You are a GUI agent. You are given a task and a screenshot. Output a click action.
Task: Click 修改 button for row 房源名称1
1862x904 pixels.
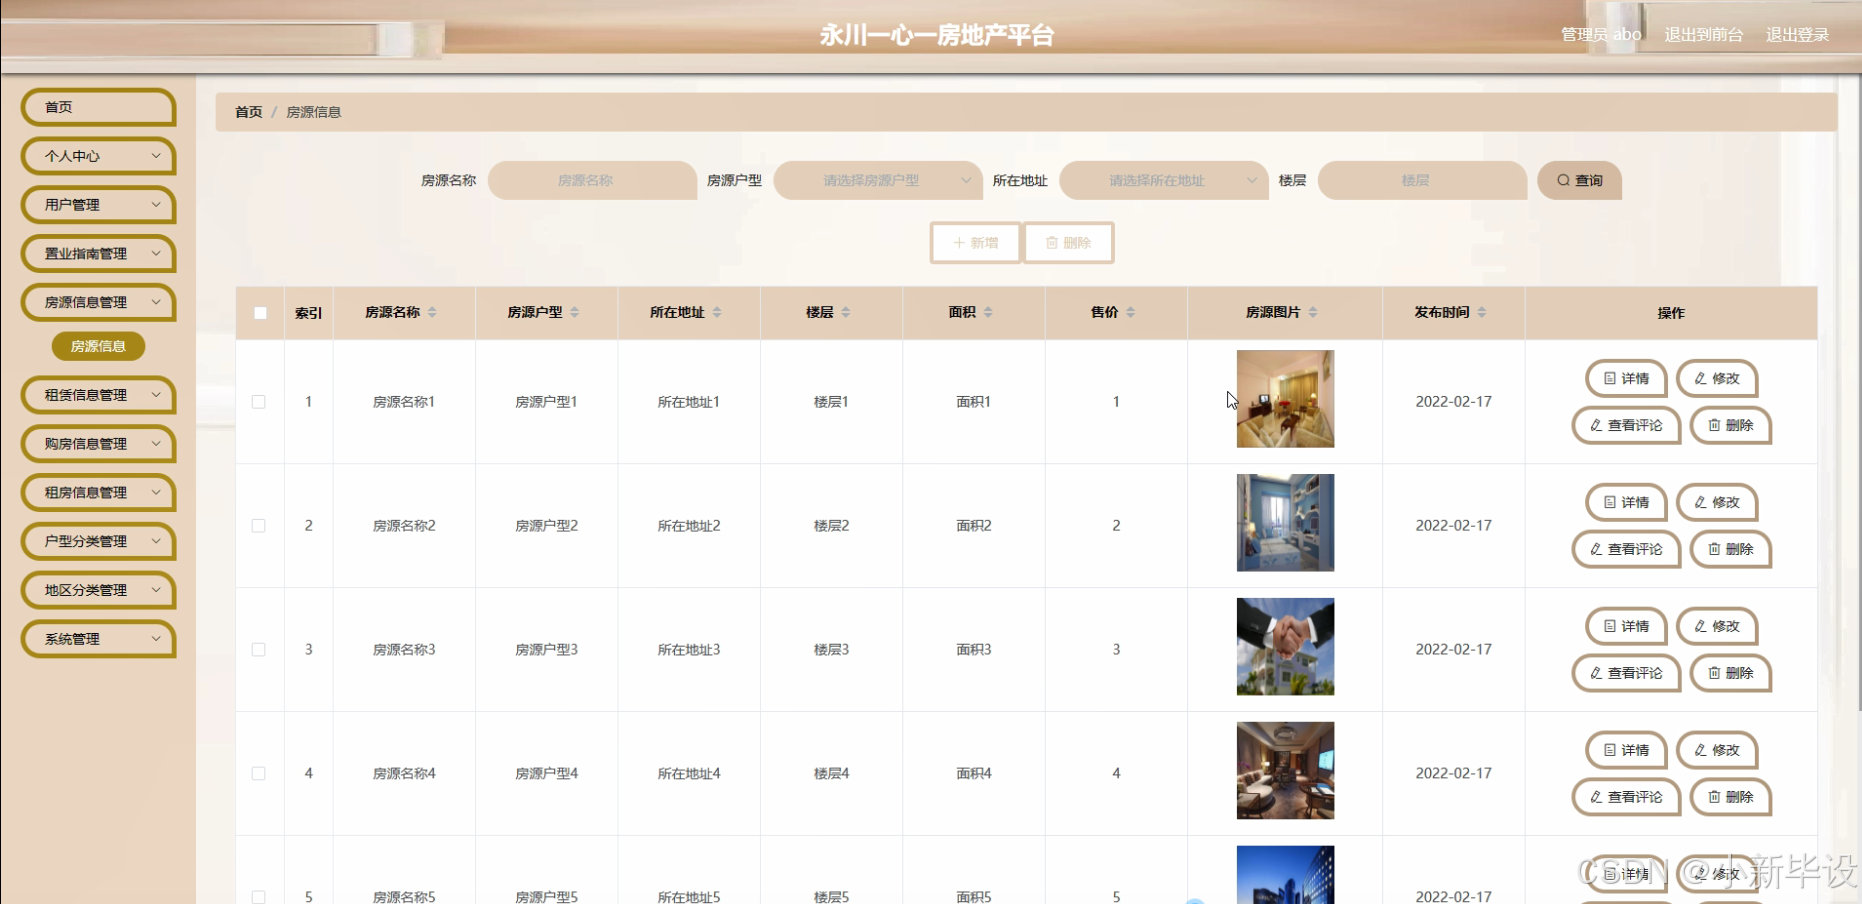[x=1717, y=378]
